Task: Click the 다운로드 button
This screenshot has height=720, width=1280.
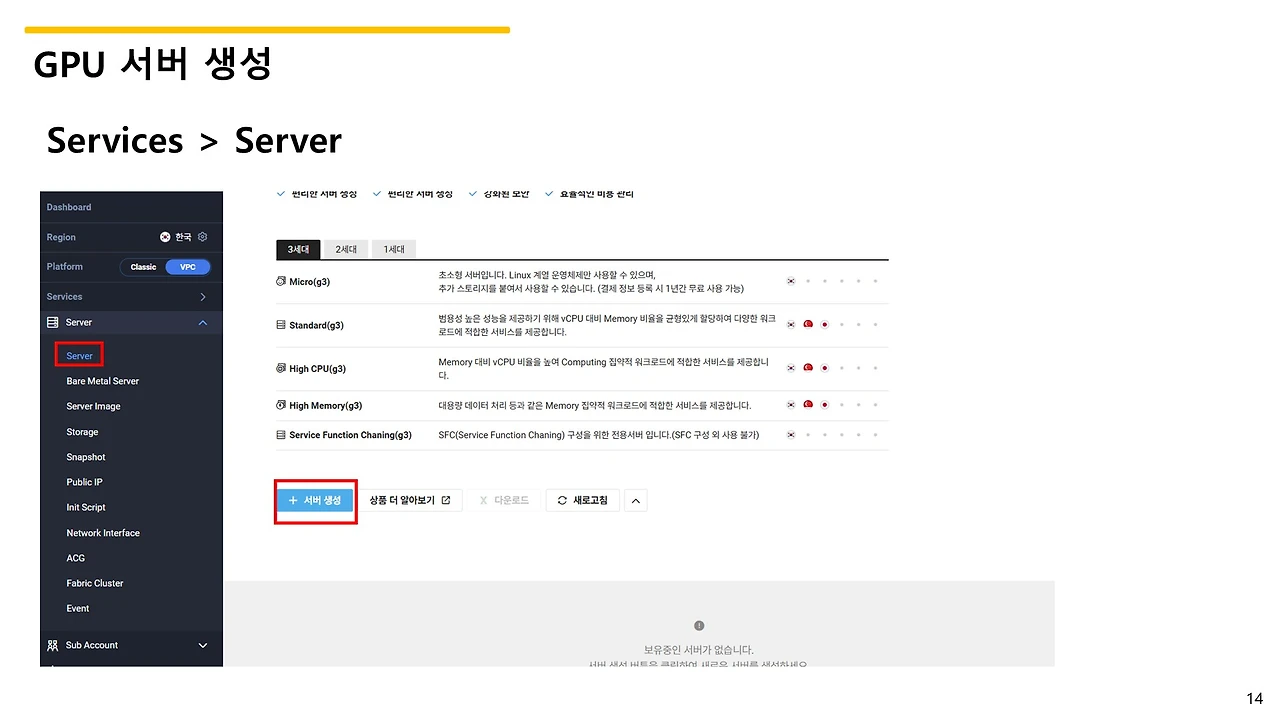Action: pyautogui.click(x=504, y=500)
